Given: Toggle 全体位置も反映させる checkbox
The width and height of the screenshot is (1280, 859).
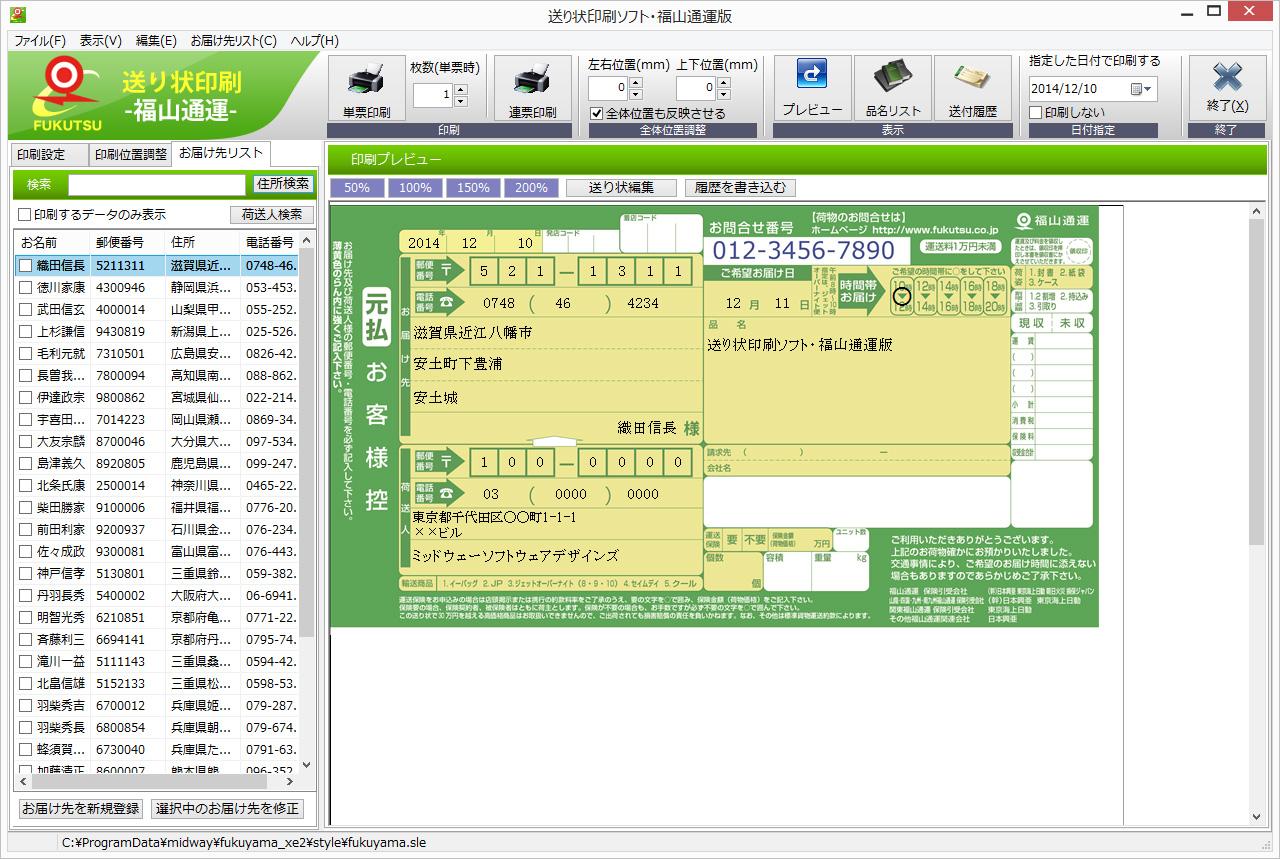Looking at the screenshot, I should point(597,113).
